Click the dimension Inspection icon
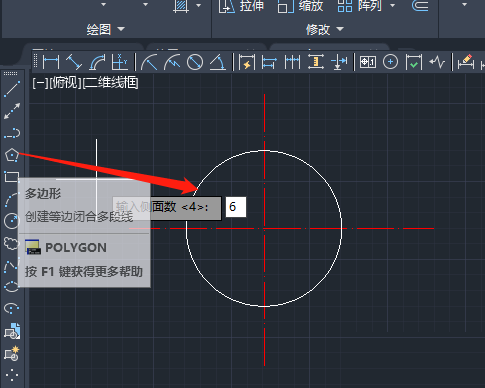The width and height of the screenshot is (485, 388). (414, 62)
